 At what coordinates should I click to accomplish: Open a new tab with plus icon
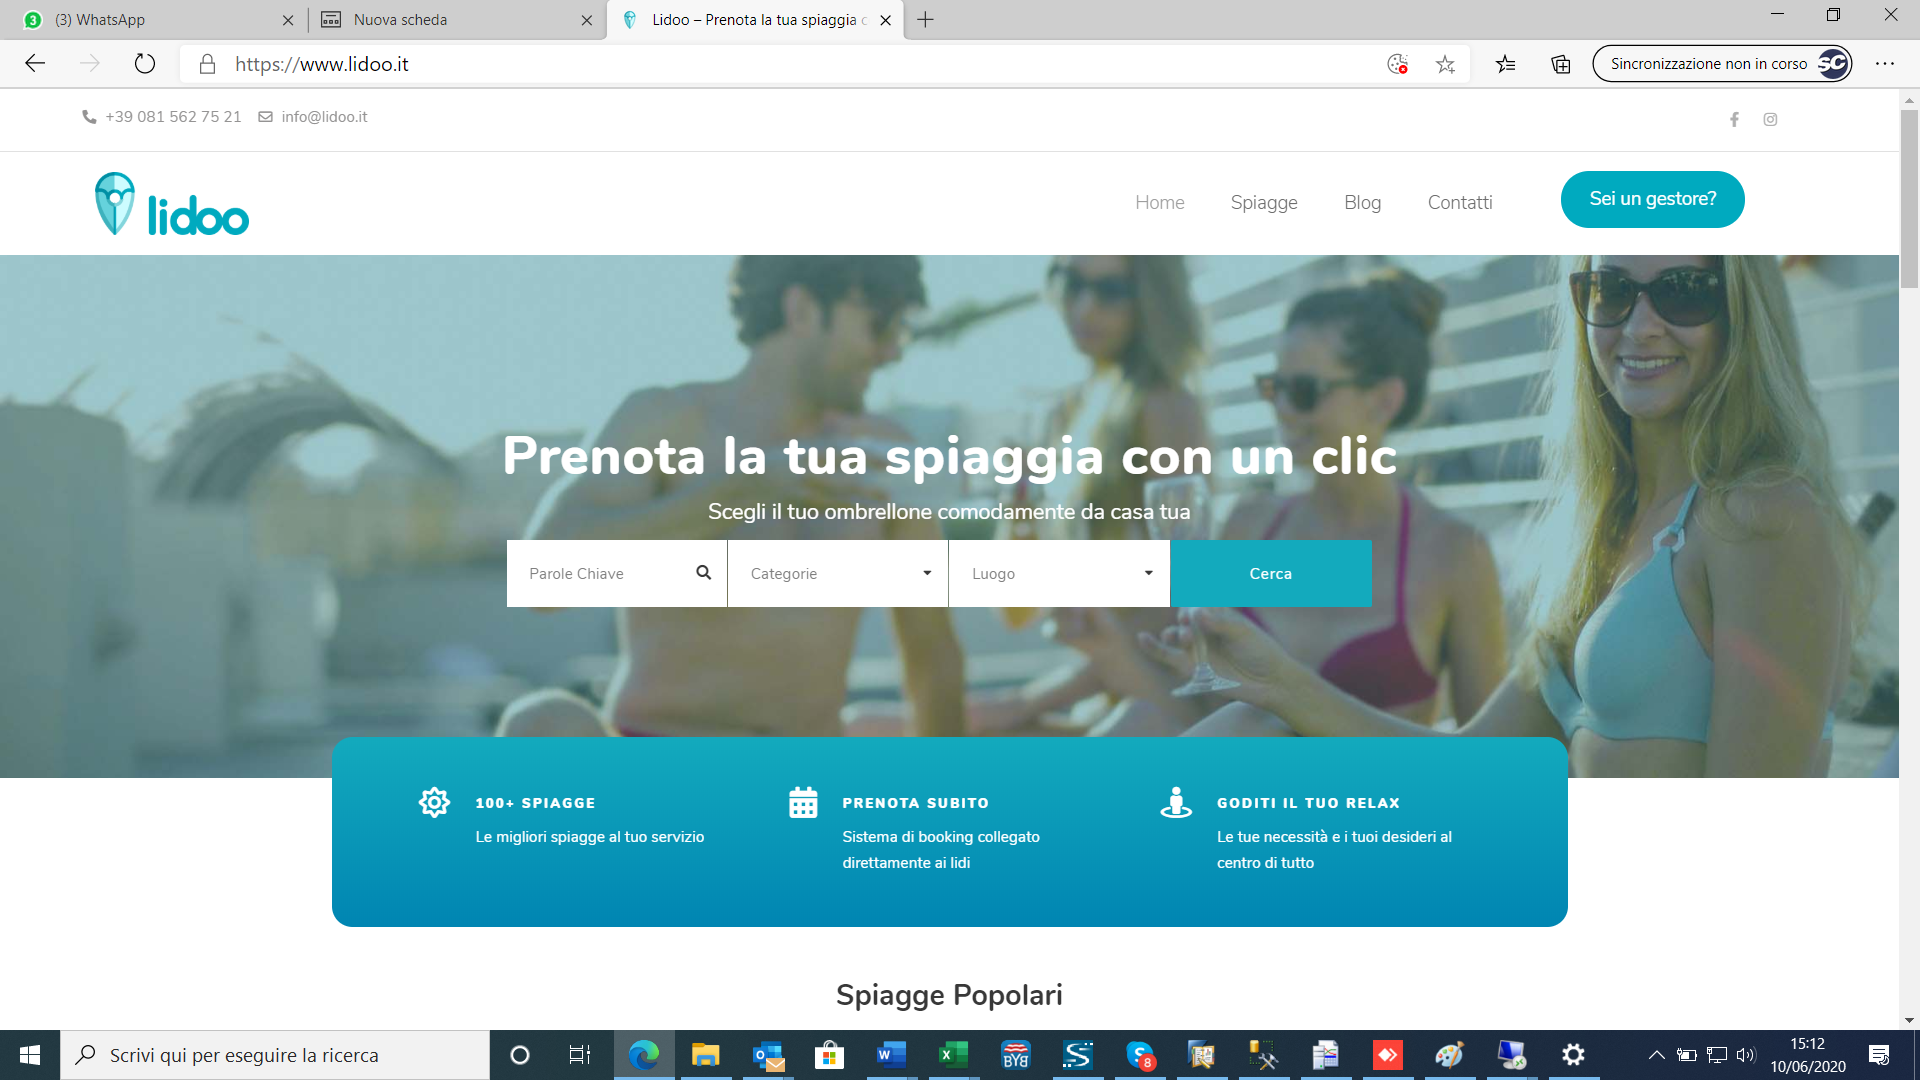click(926, 20)
